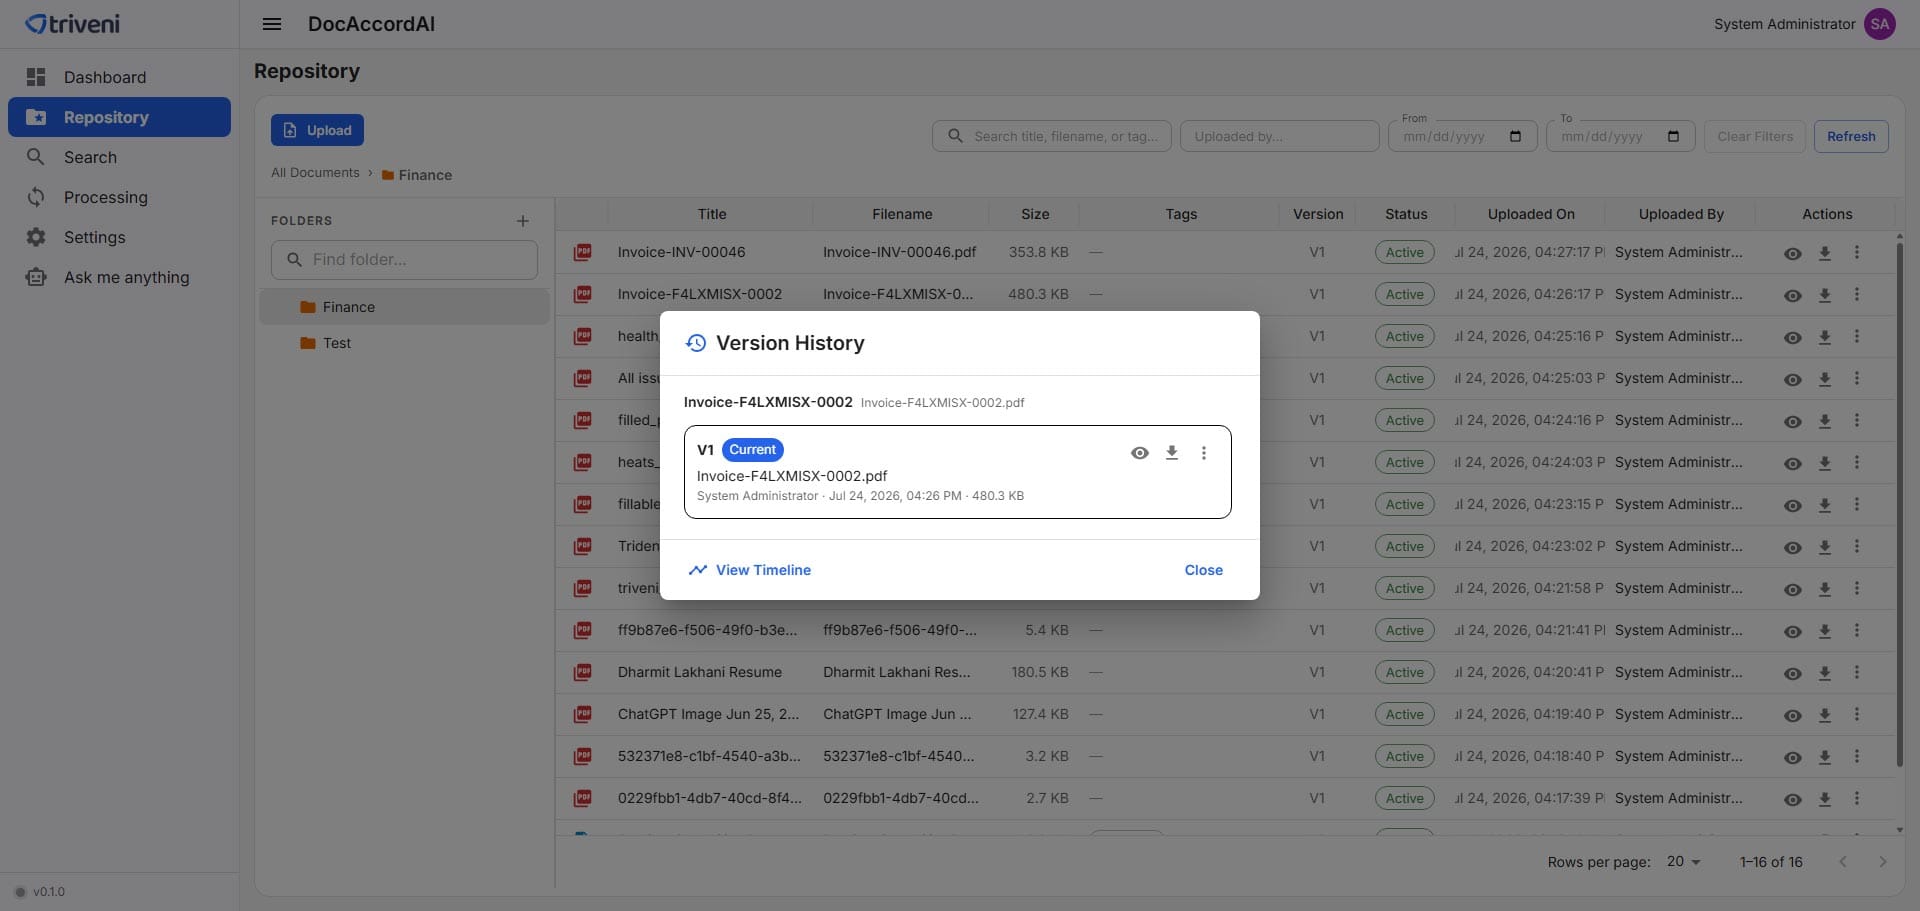View Invoice-INV-00046 with eye icon

point(1792,253)
